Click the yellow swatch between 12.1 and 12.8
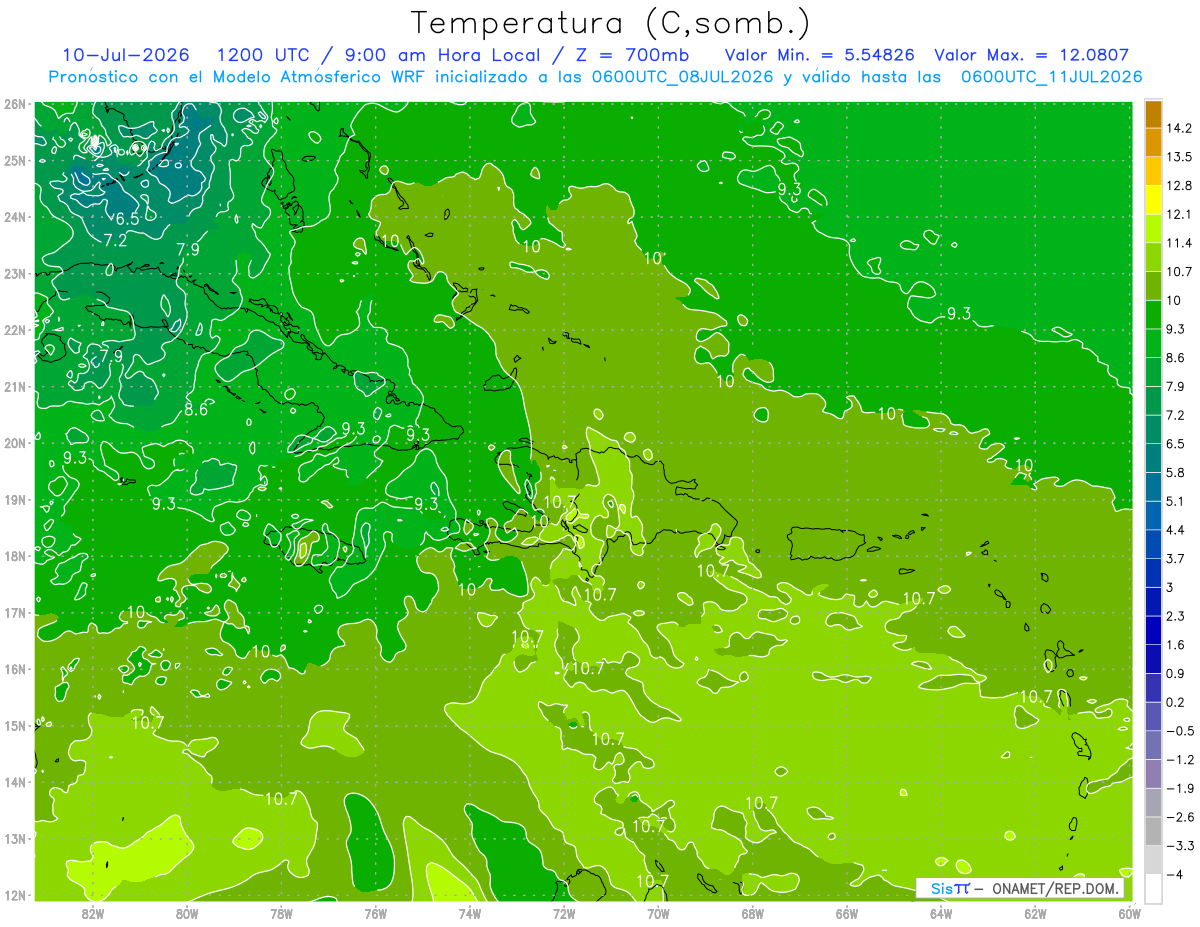This screenshot has height=927, width=1200. pos(1153,200)
